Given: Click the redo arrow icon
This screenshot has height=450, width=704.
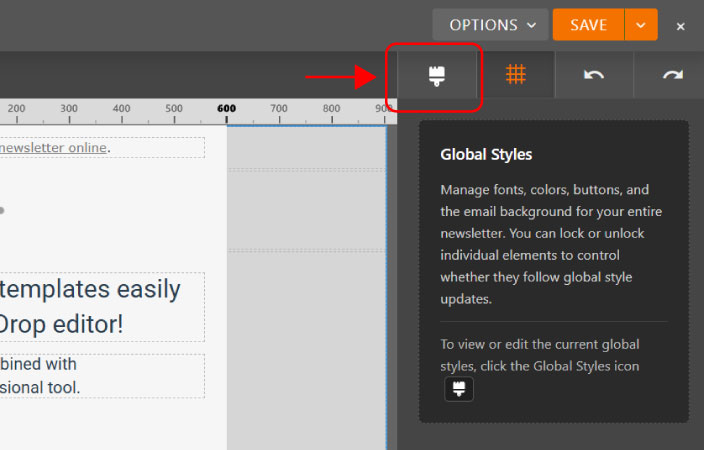Looking at the screenshot, I should (672, 76).
